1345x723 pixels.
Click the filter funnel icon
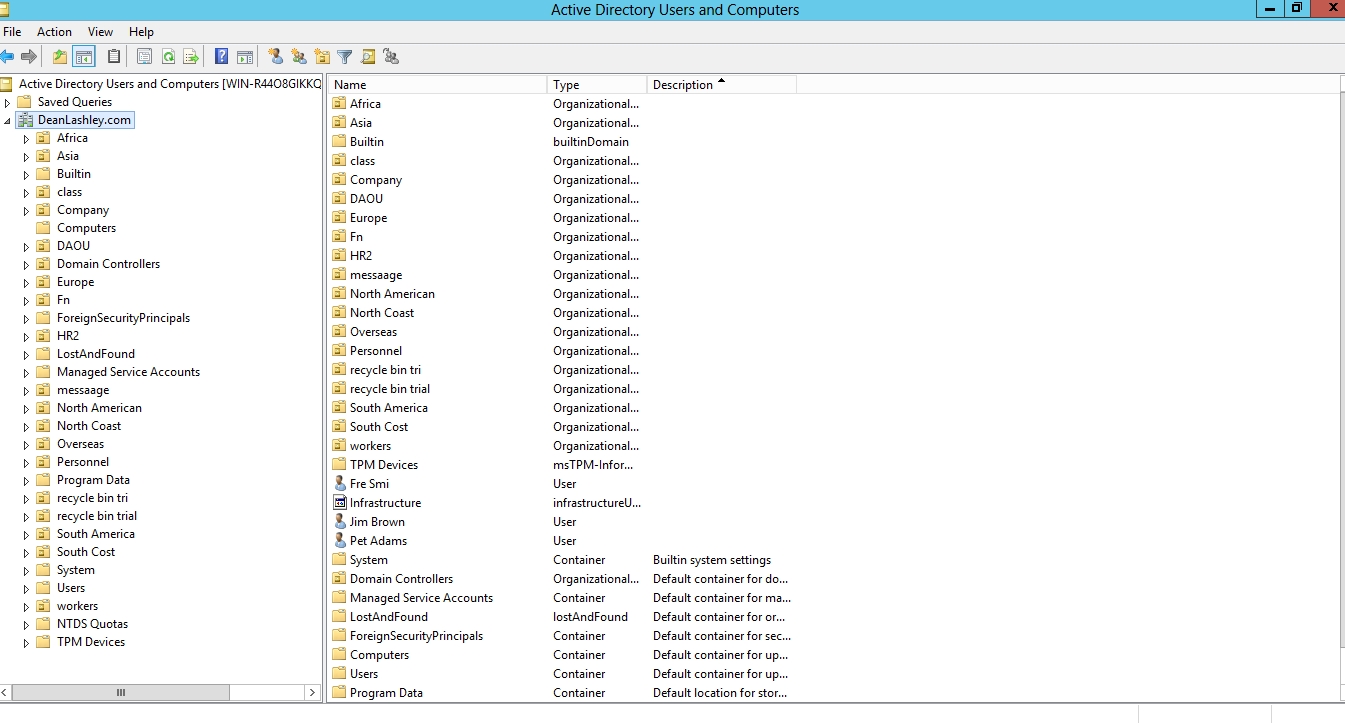pos(345,57)
